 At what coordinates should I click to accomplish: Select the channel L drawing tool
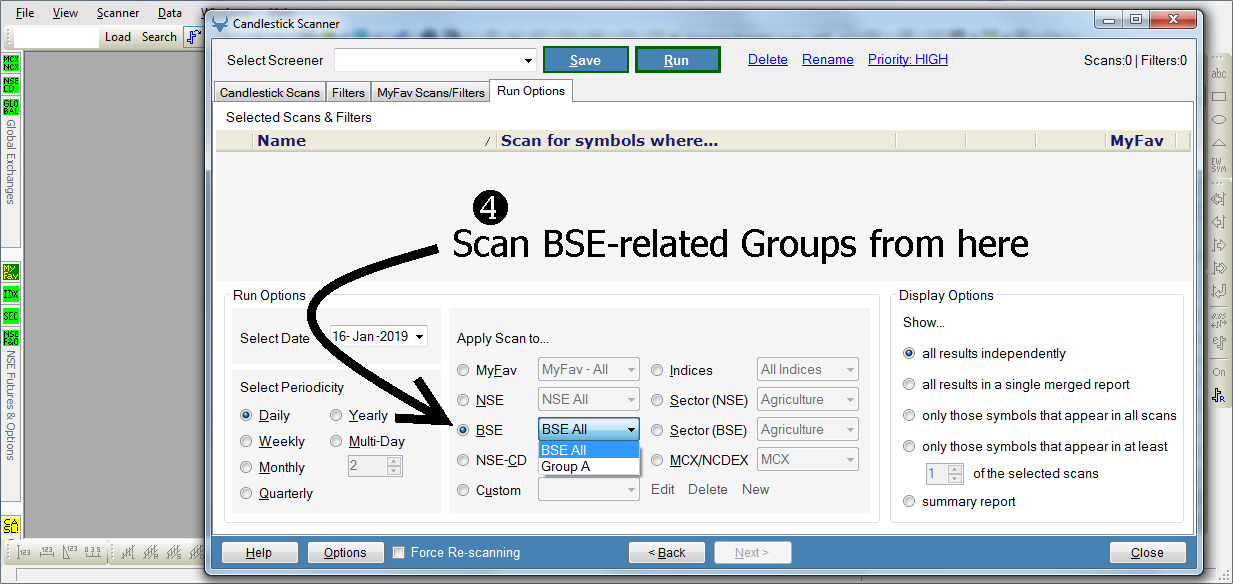130,552
